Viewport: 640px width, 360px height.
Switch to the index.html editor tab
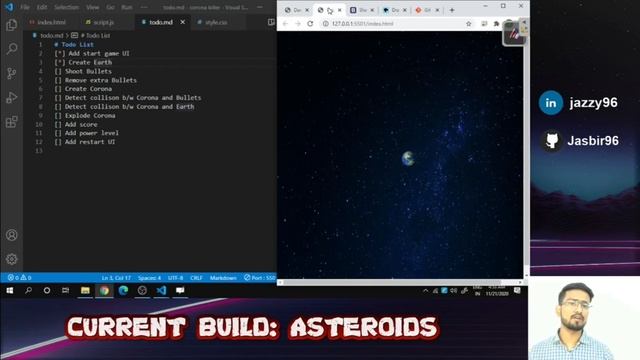(48, 22)
